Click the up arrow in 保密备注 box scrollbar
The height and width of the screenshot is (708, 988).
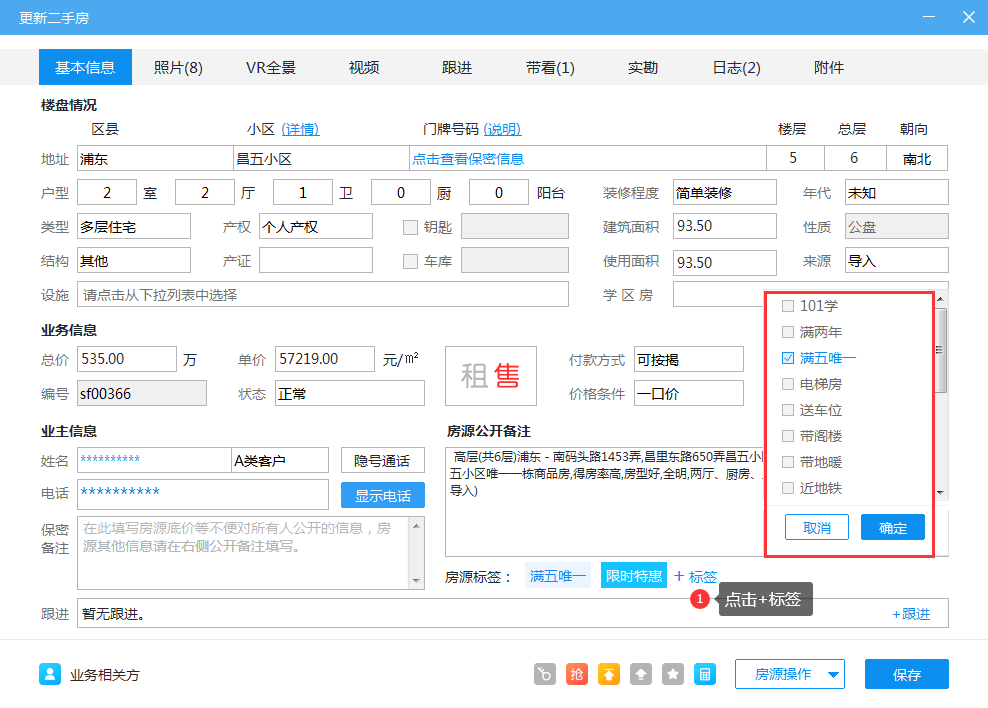[x=416, y=525]
